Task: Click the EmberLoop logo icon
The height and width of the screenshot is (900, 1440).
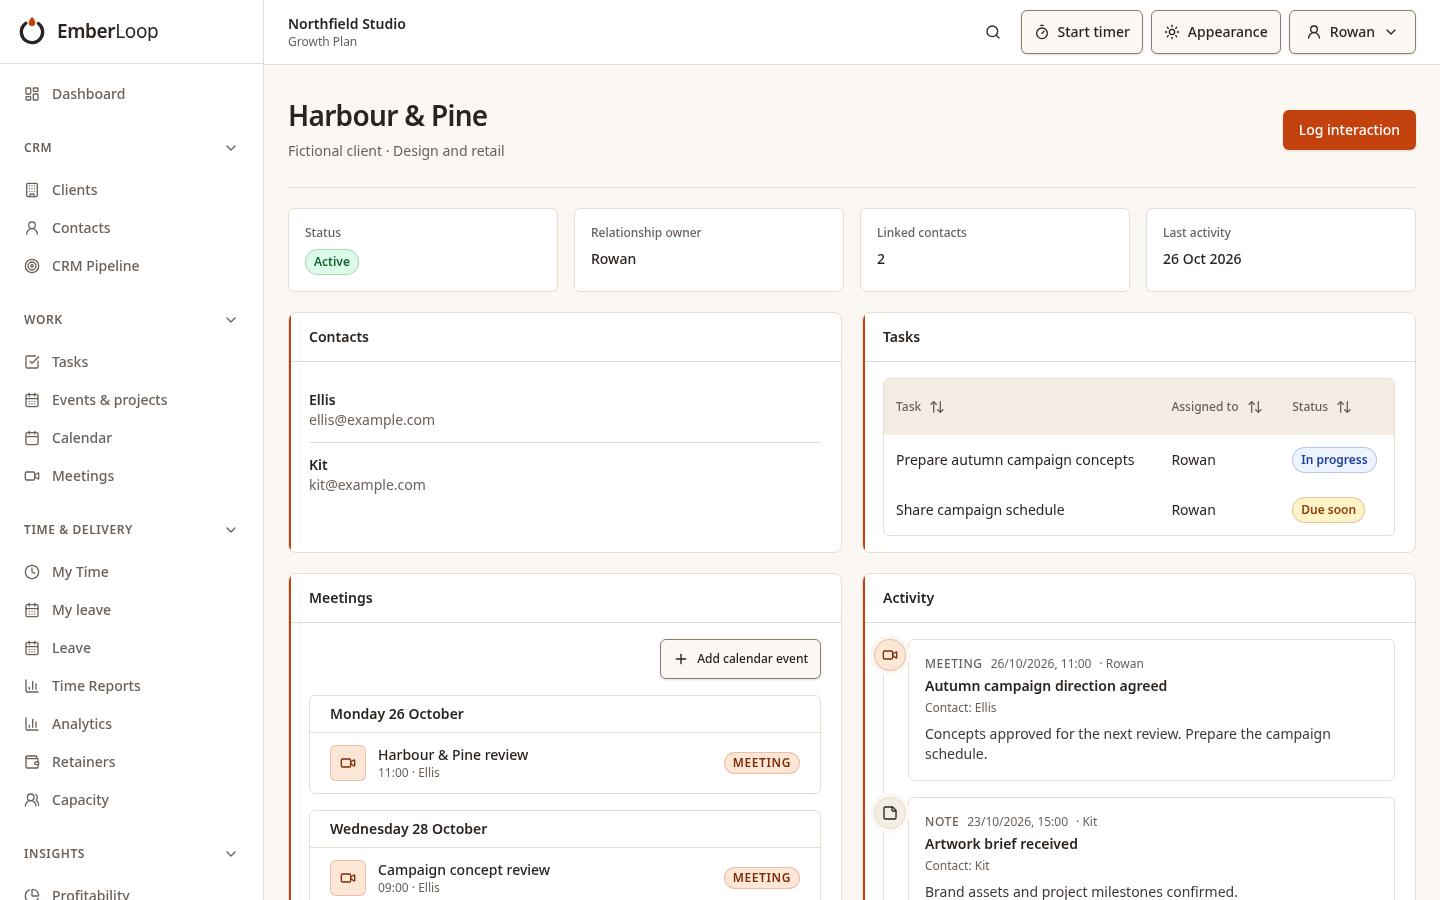Action: pyautogui.click(x=32, y=31)
